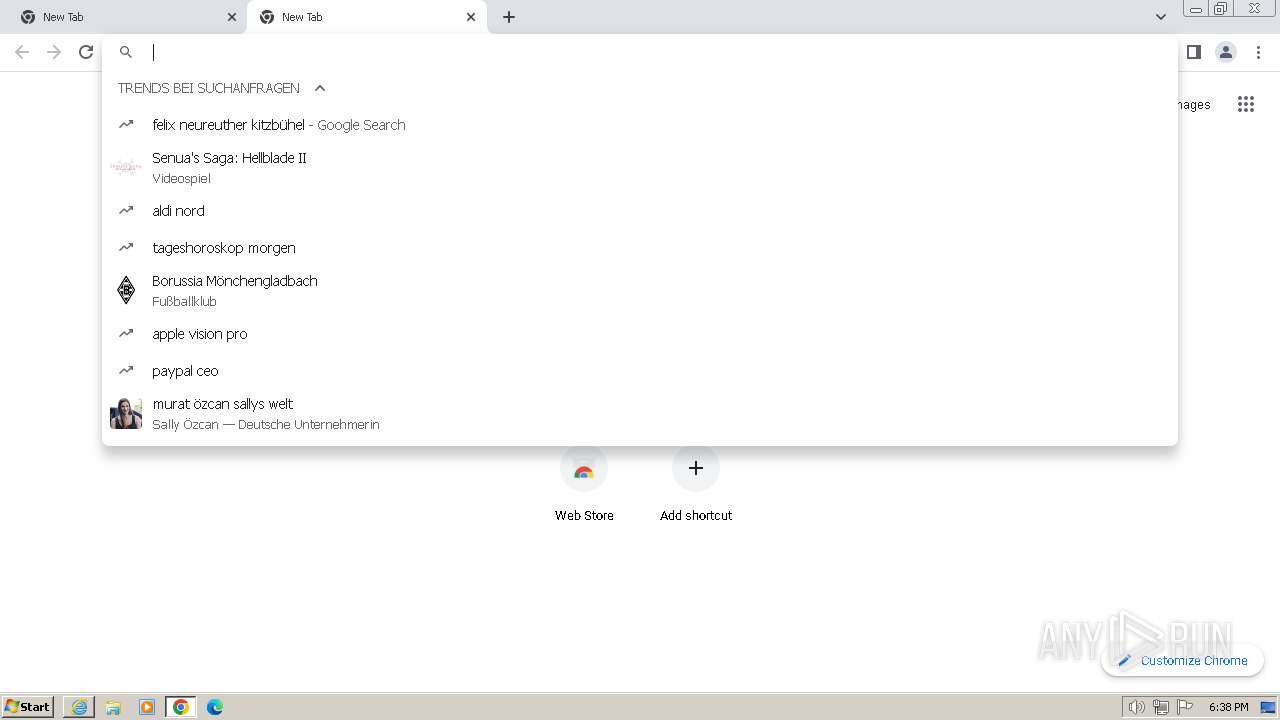Screen dimensions: 1280x720
Task: Click the network tray icon
Action: point(1161,707)
